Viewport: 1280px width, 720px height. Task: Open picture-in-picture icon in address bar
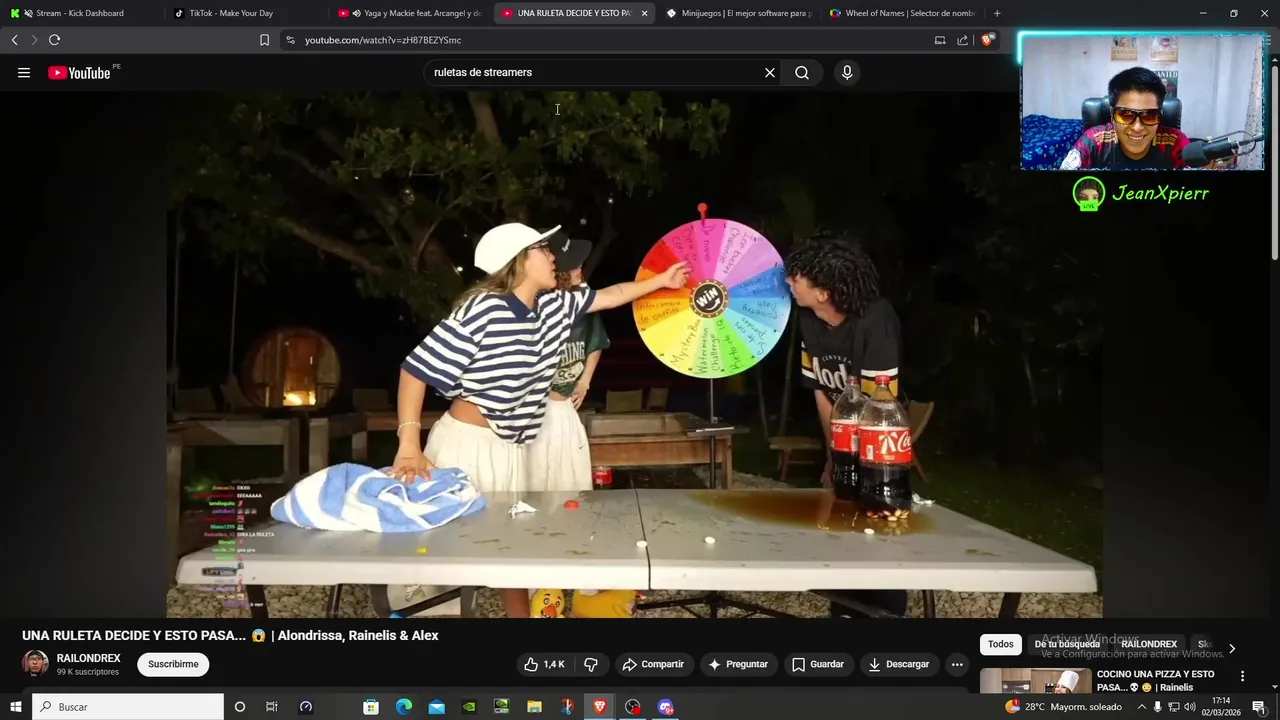coord(940,40)
